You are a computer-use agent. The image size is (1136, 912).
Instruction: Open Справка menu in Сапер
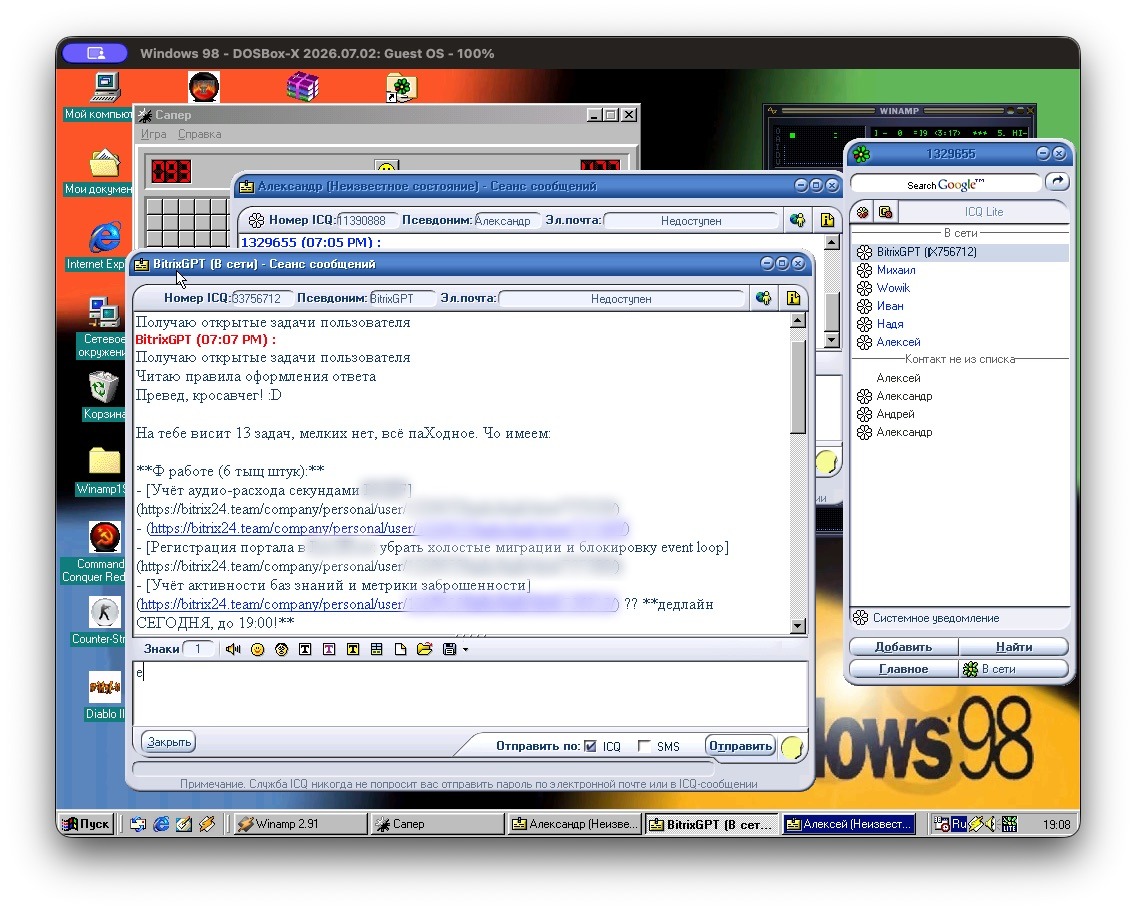(200, 134)
